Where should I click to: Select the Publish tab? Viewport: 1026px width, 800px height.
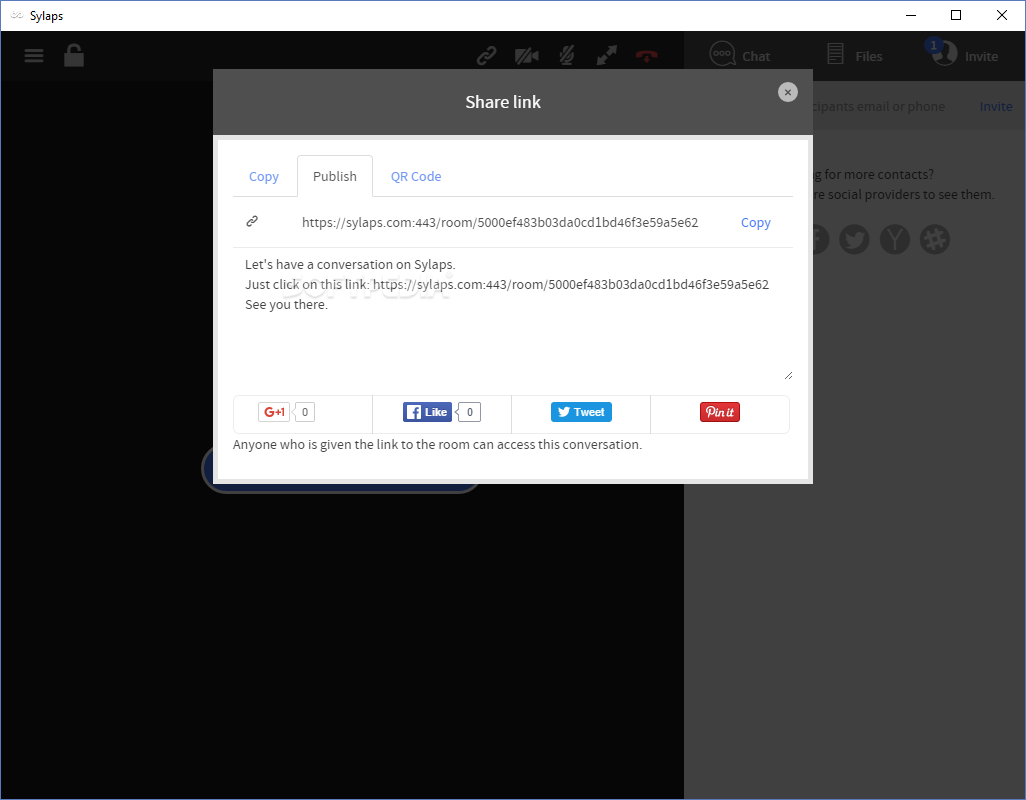[335, 177]
